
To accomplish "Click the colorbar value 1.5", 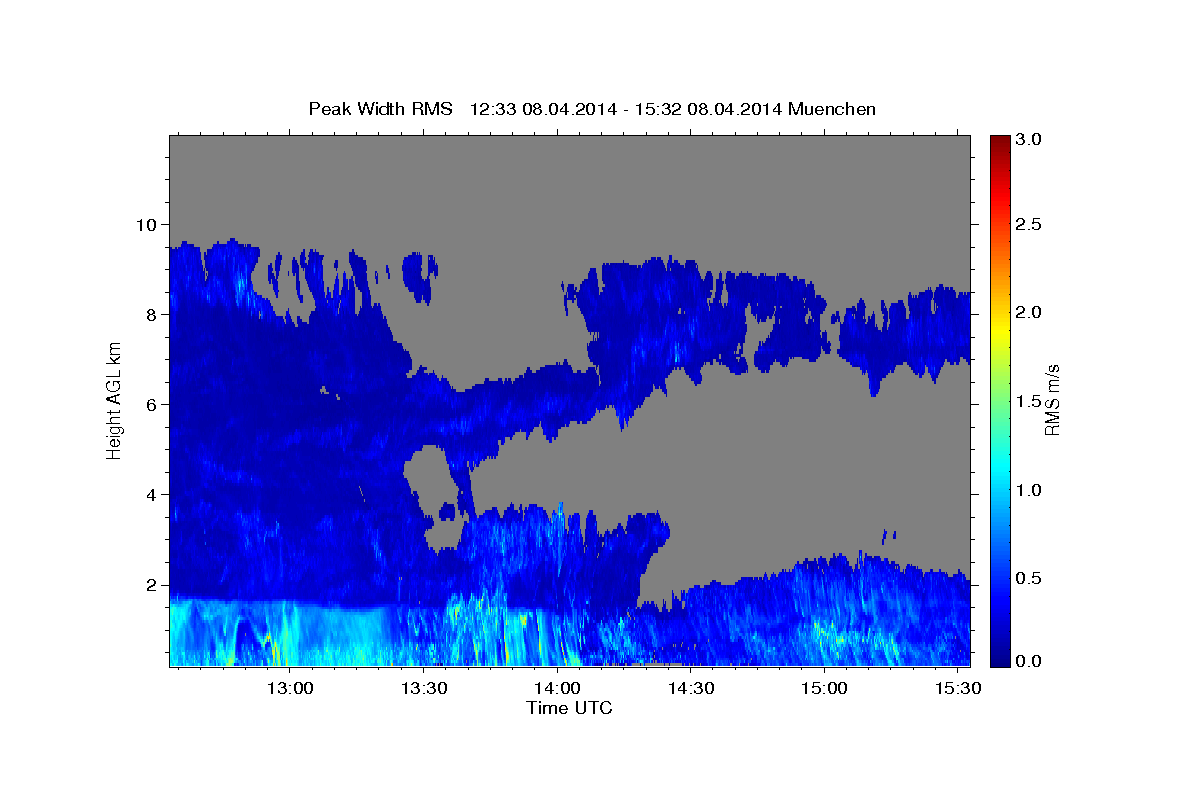I will 1029,401.
